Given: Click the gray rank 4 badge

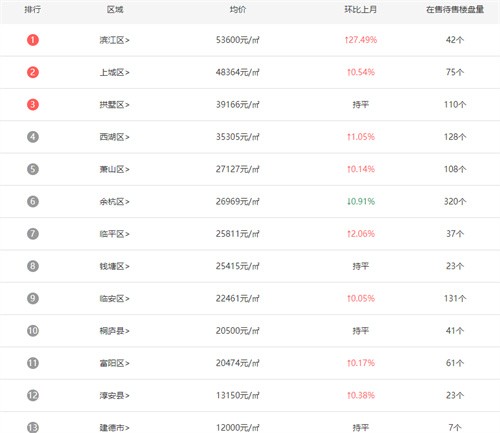Looking at the screenshot, I should tap(33, 137).
